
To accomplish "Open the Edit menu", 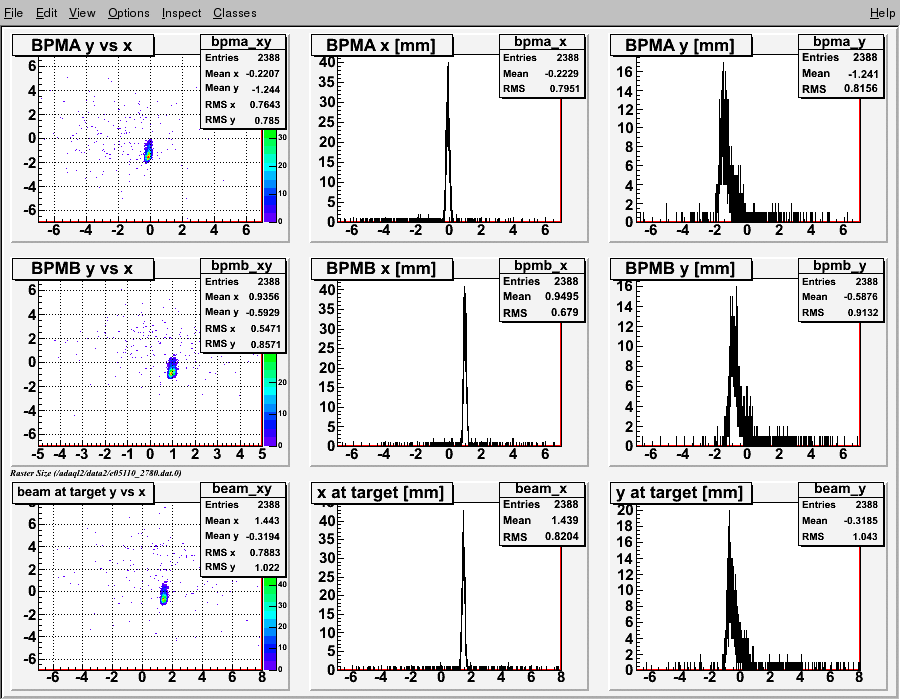I will pos(46,13).
